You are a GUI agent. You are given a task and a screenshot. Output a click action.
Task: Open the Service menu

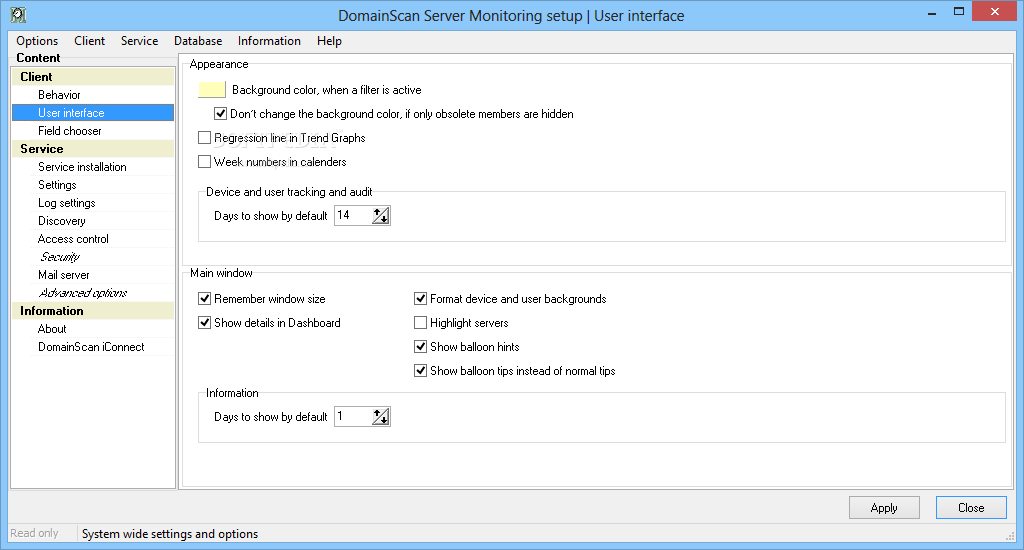point(139,40)
